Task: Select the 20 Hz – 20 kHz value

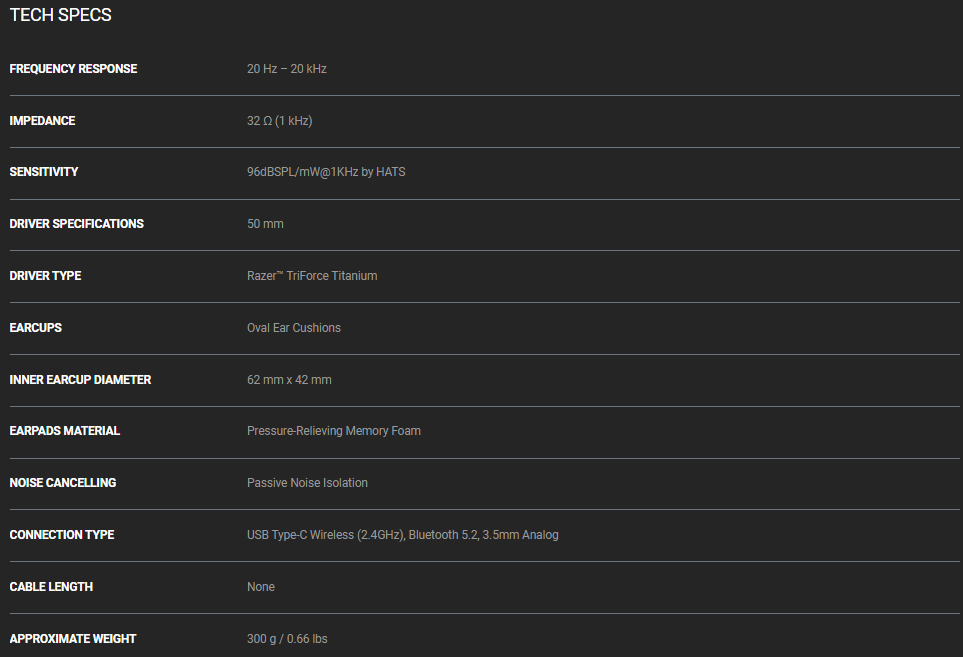Action: [287, 69]
